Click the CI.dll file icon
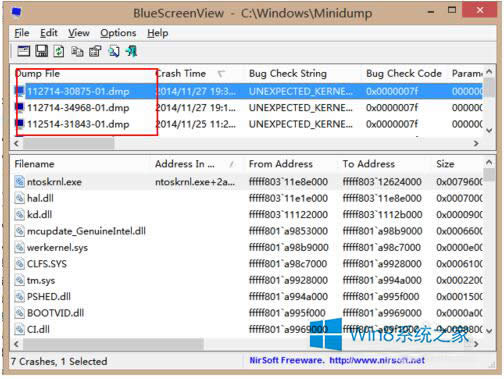The height and width of the screenshot is (379, 504). 20,329
